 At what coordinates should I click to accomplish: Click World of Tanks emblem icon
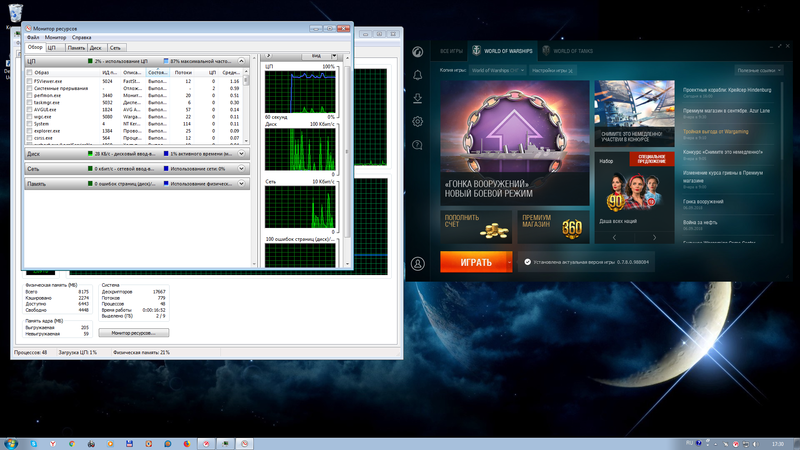click(x=546, y=51)
